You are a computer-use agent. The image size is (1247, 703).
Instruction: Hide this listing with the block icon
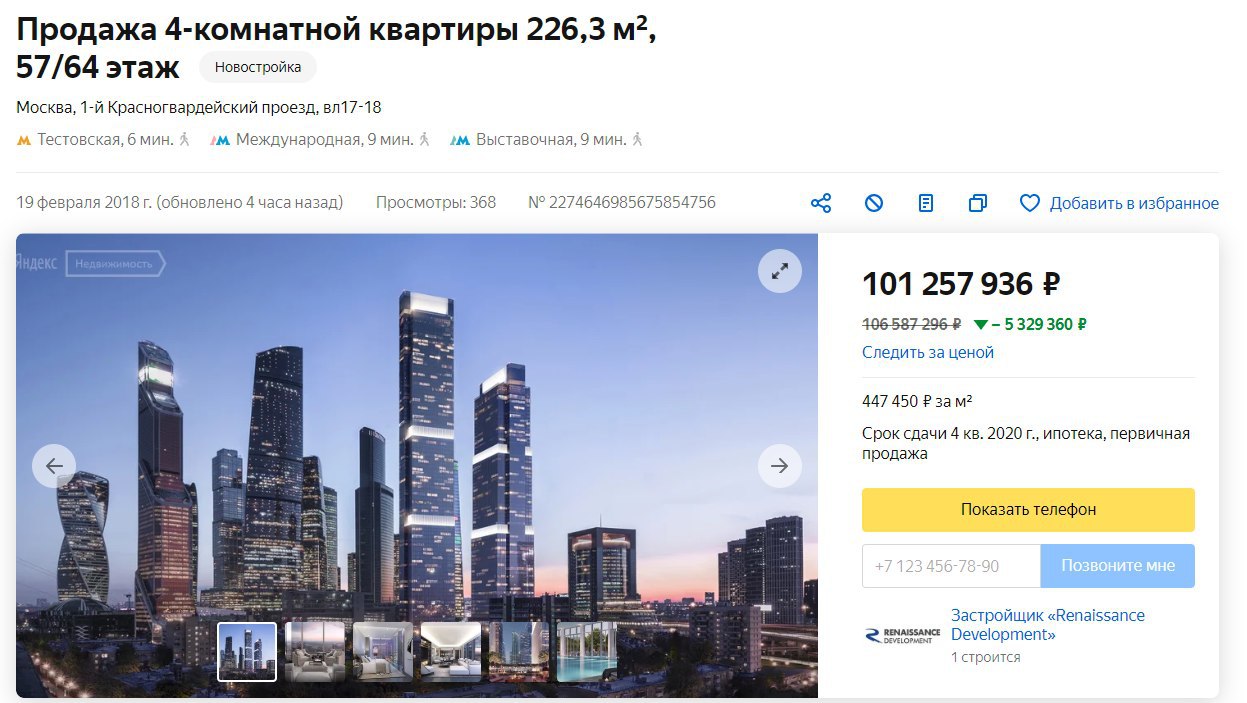click(874, 203)
